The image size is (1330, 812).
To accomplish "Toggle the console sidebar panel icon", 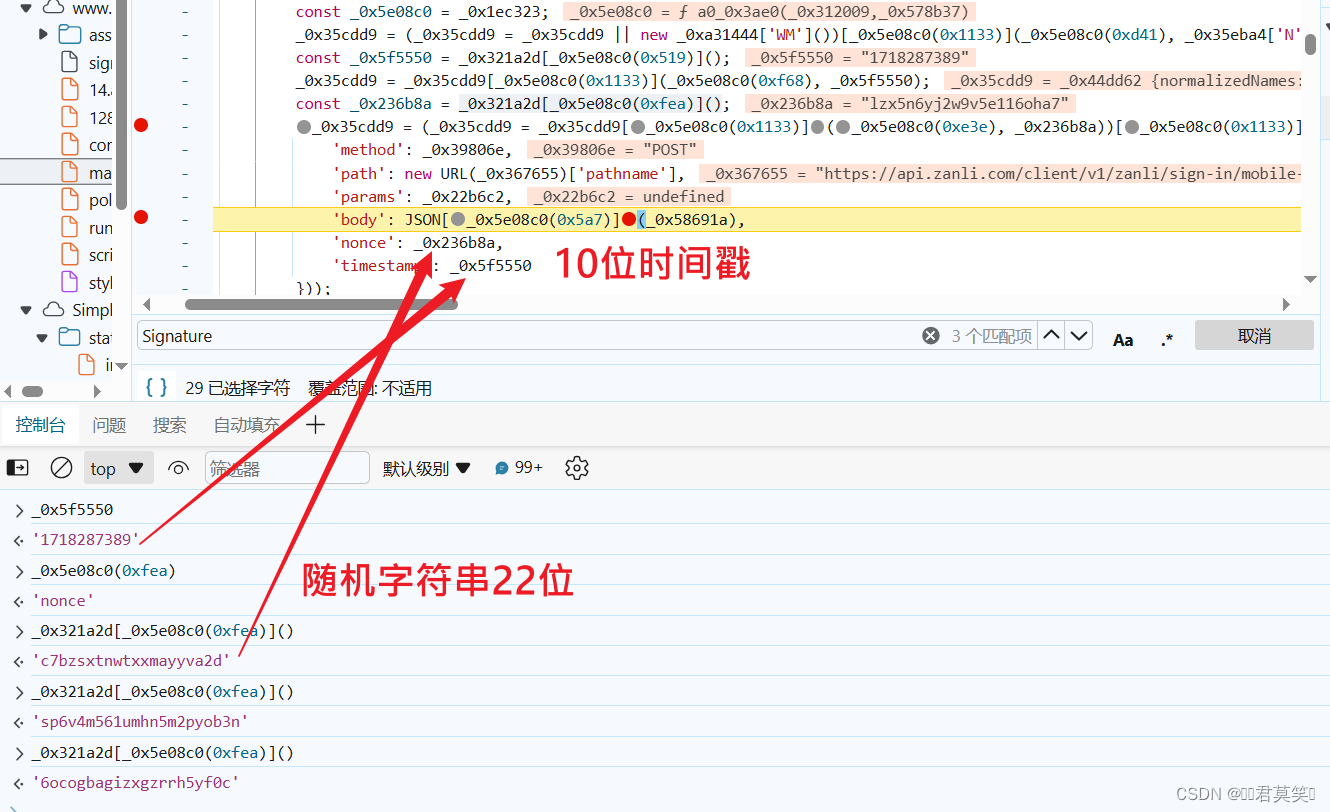I will [x=18, y=467].
